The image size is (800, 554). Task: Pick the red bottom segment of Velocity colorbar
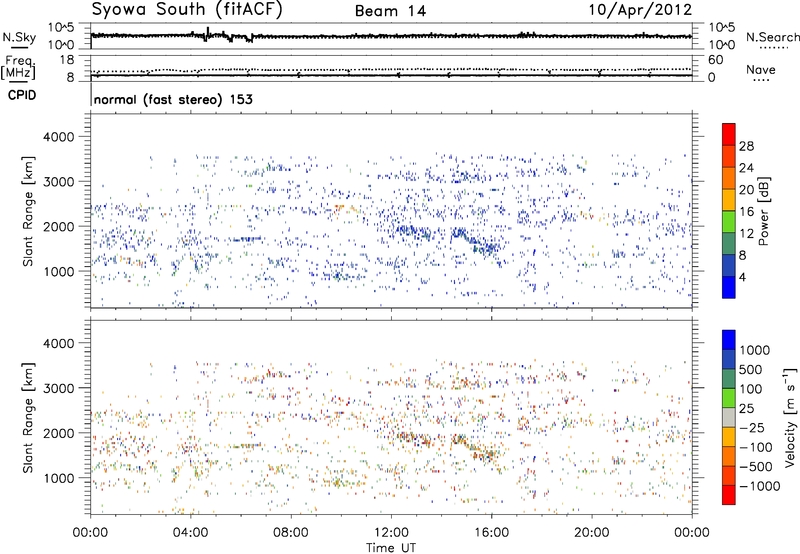click(729, 495)
